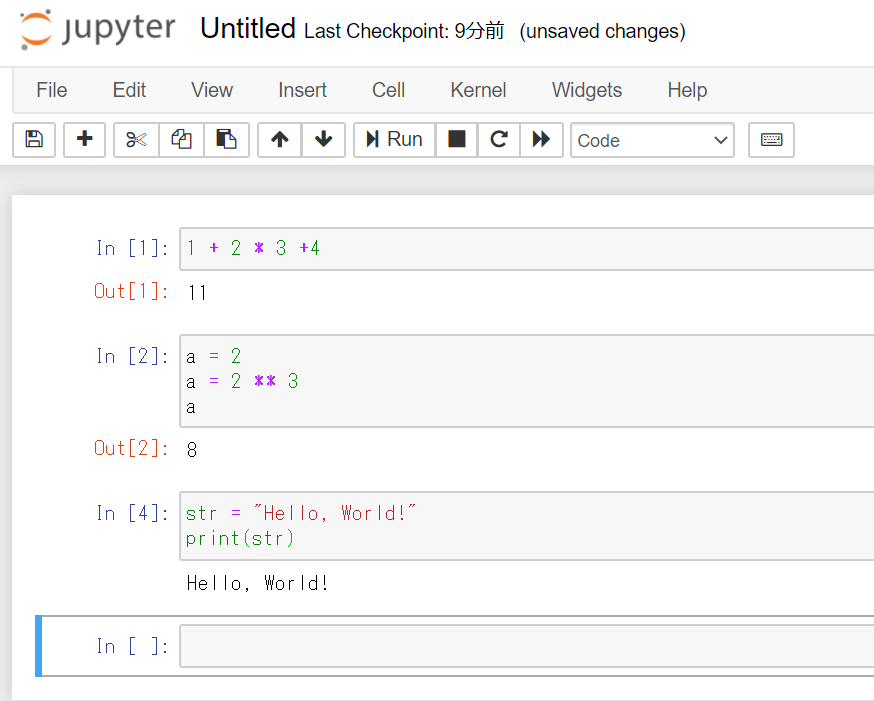Click the Jupyter logo

tap(98, 29)
